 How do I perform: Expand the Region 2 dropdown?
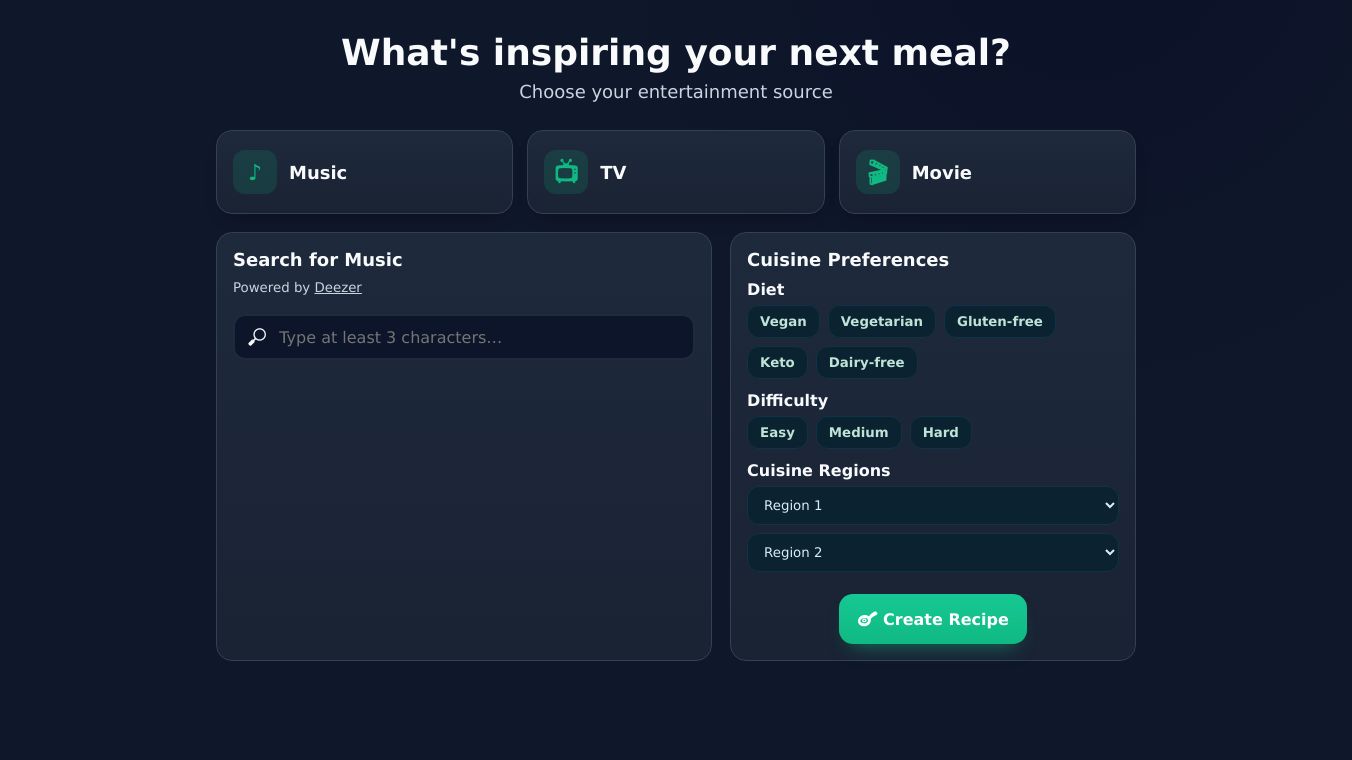[x=932, y=552]
